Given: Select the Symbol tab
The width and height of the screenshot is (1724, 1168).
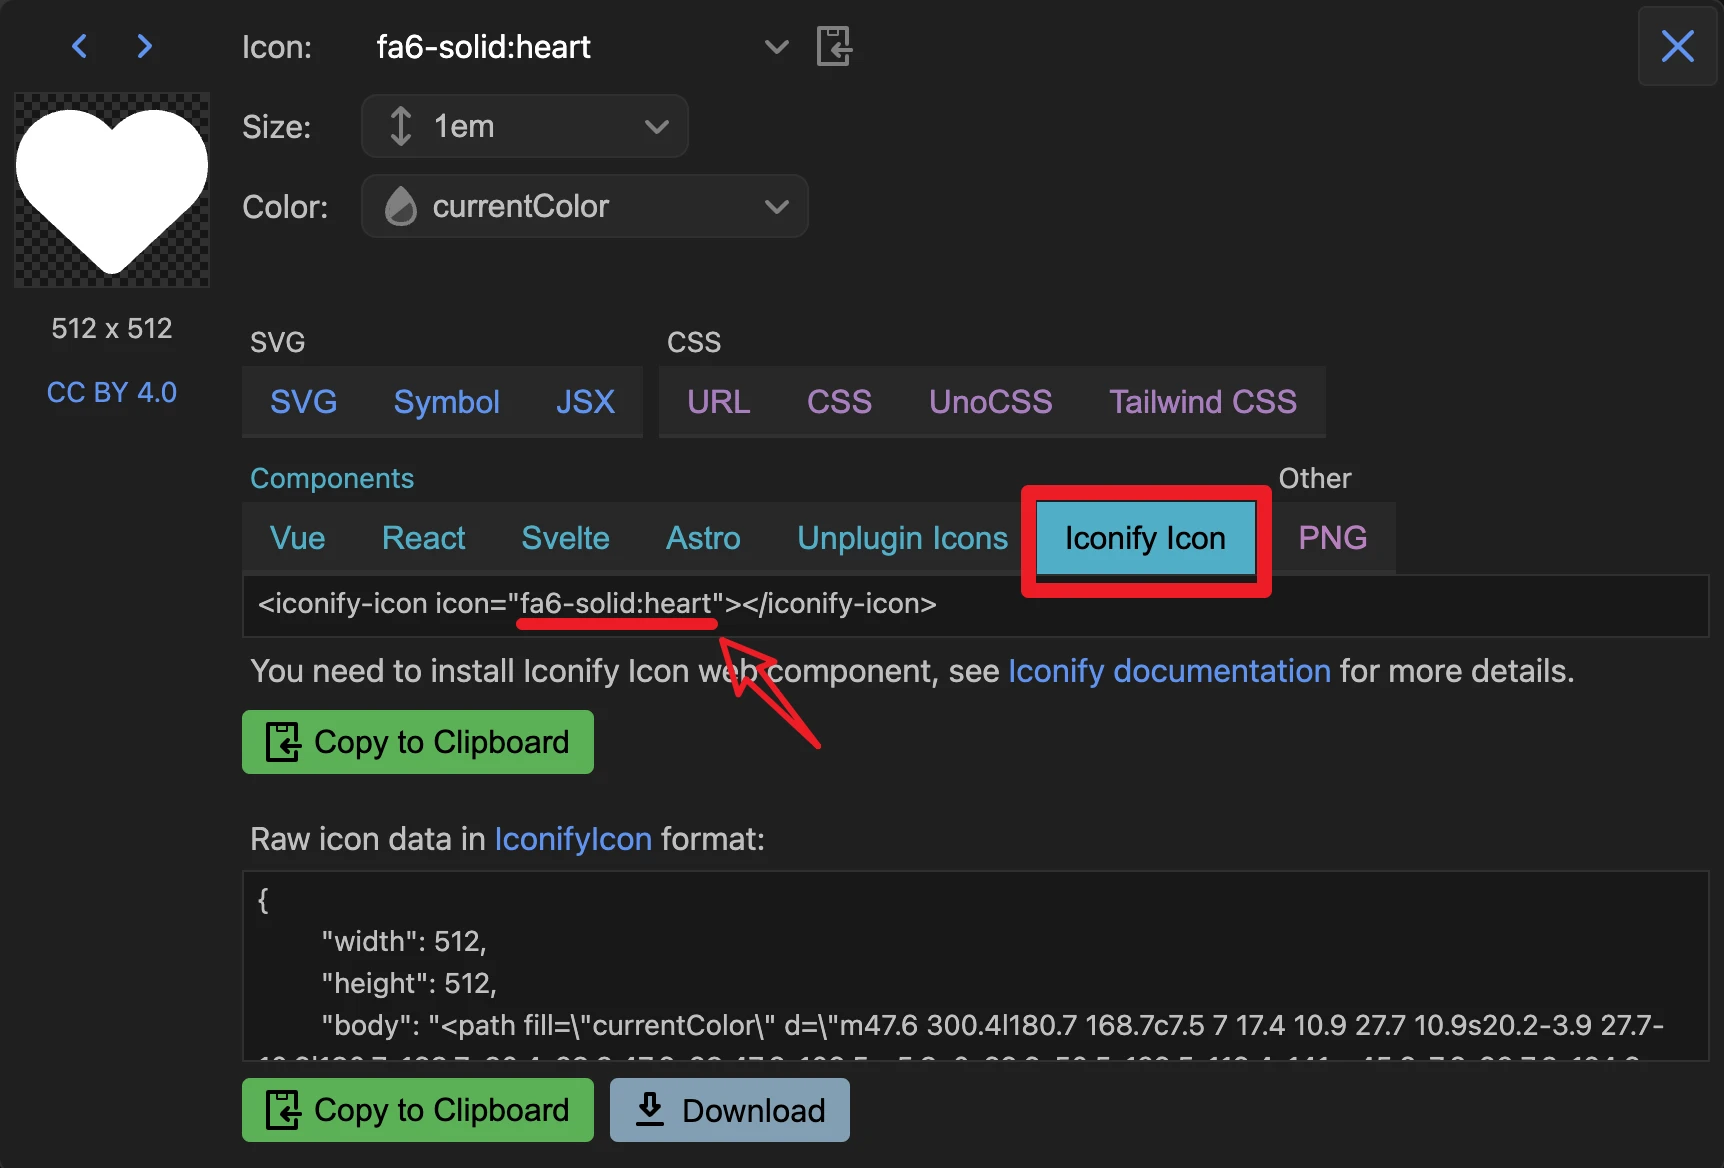Looking at the screenshot, I should click(x=446, y=402).
